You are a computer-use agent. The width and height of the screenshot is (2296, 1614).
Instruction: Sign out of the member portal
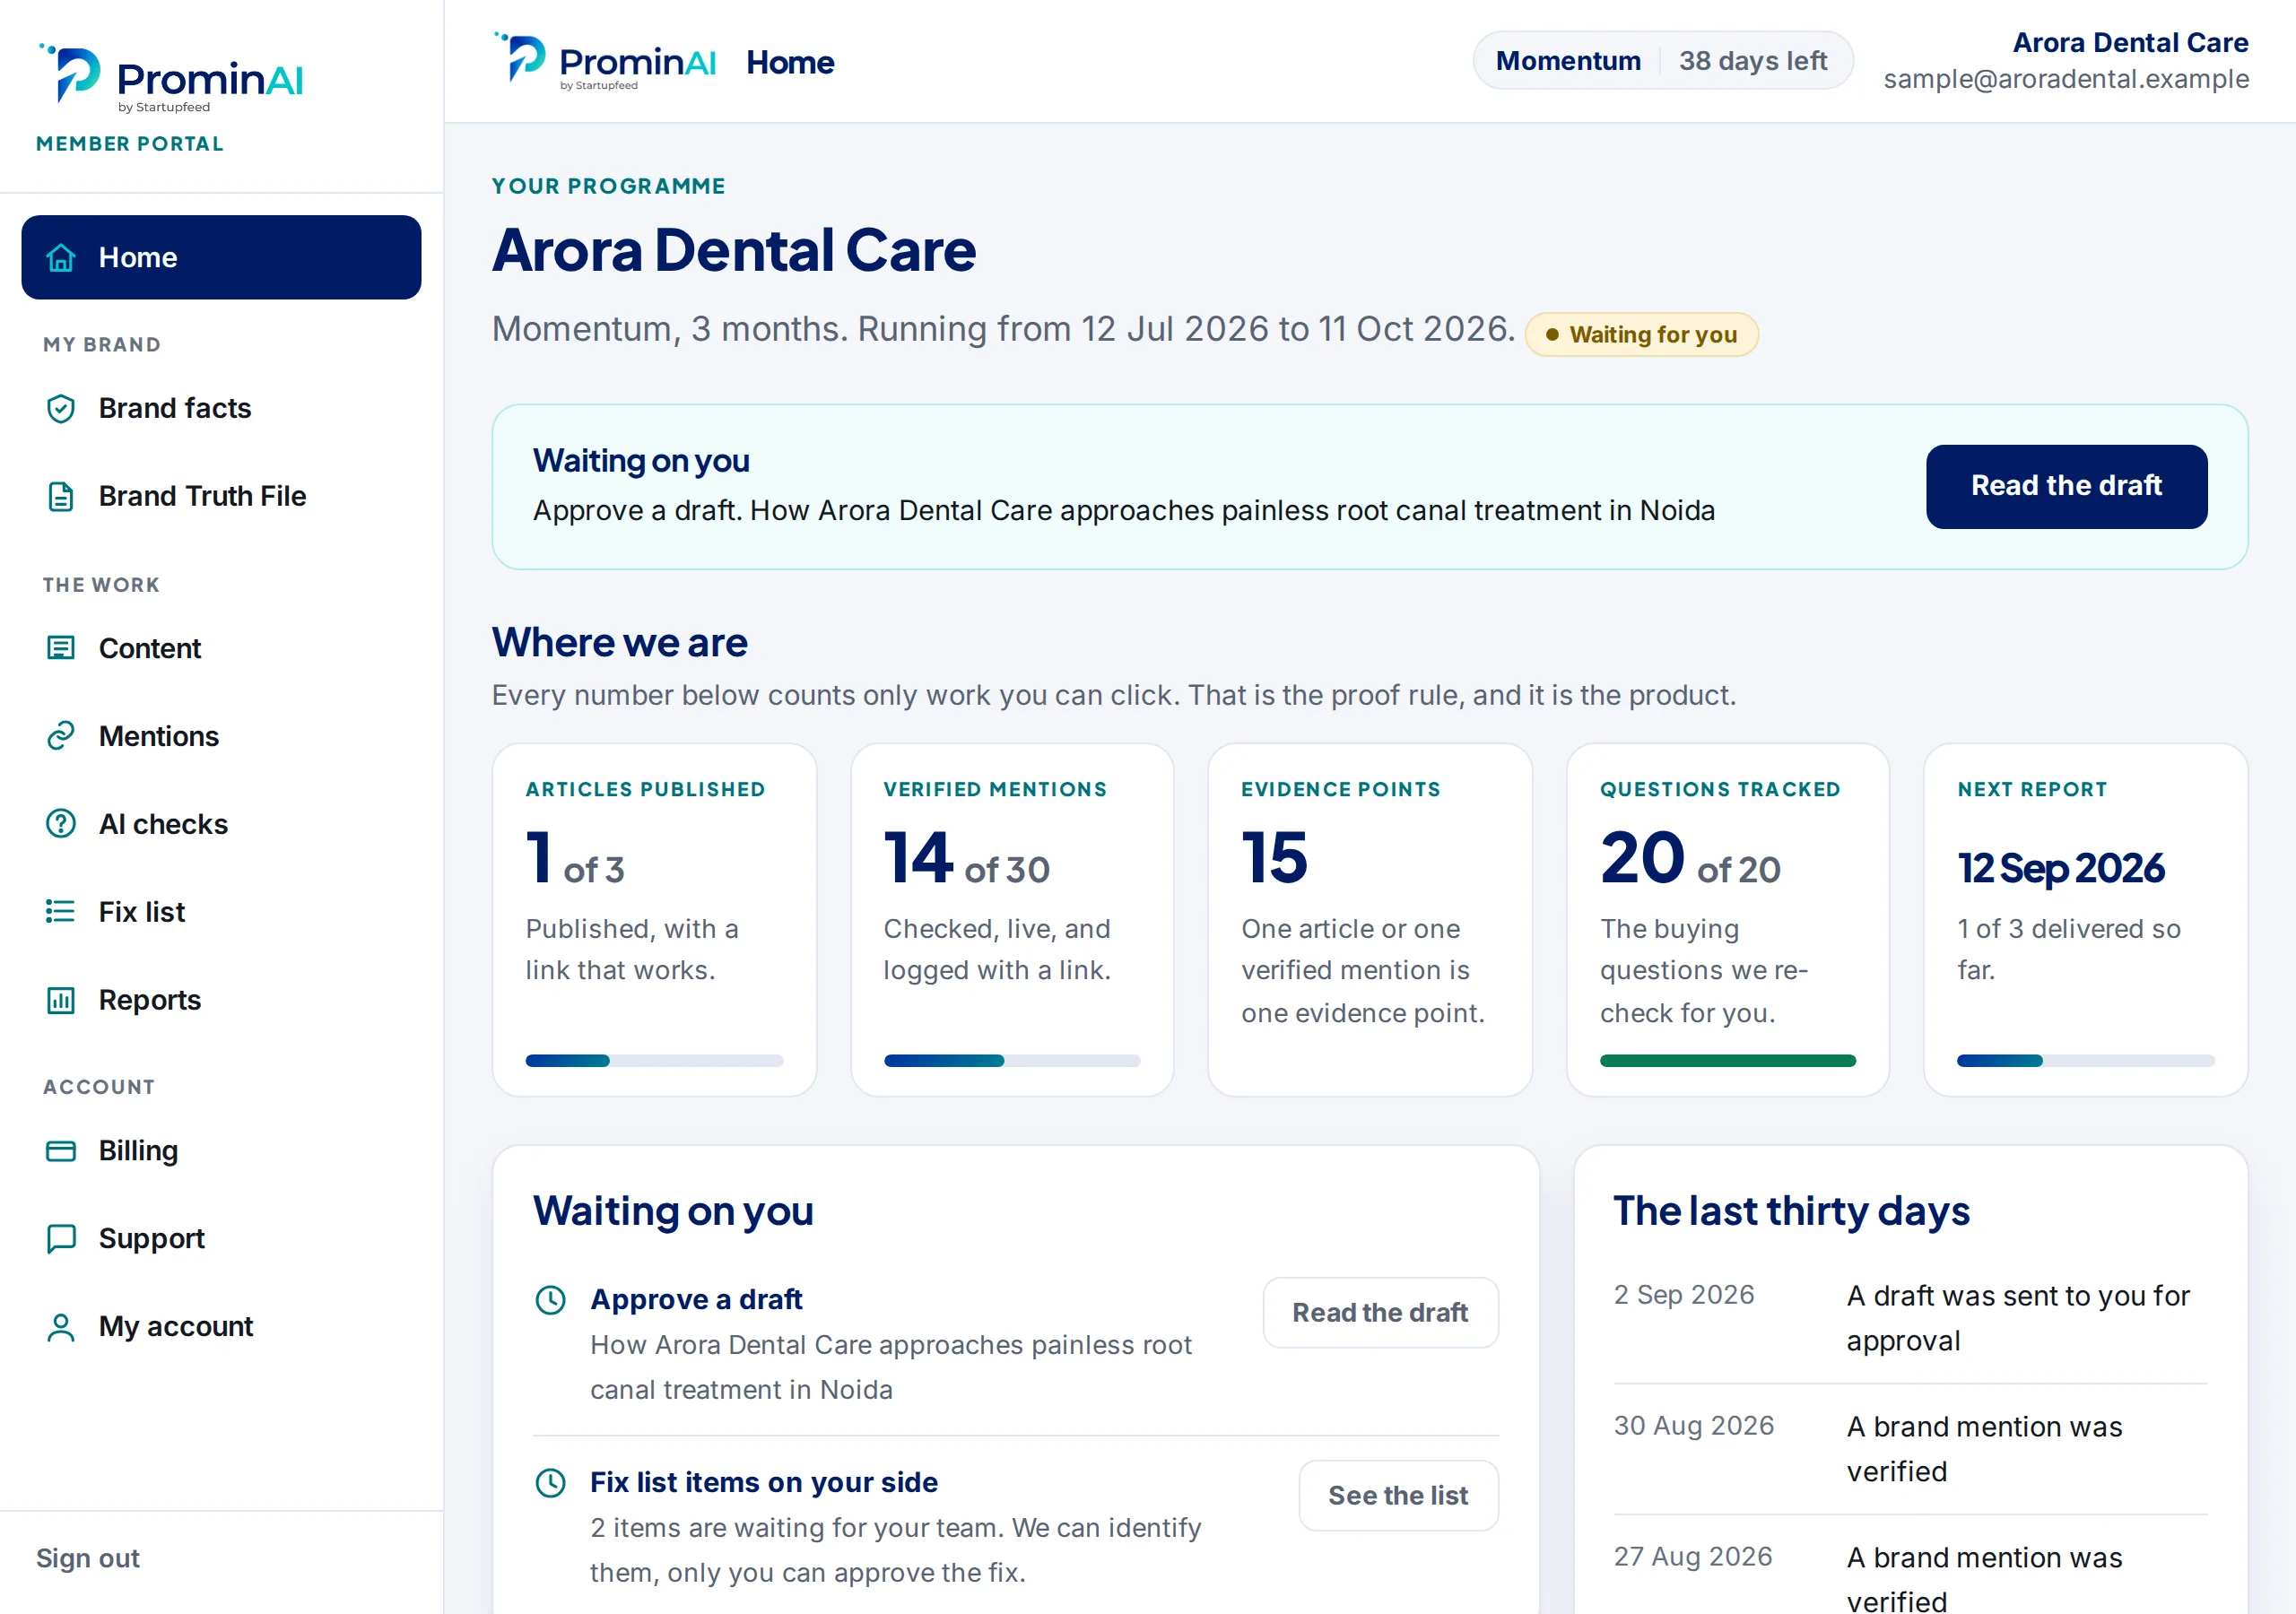click(x=88, y=1558)
